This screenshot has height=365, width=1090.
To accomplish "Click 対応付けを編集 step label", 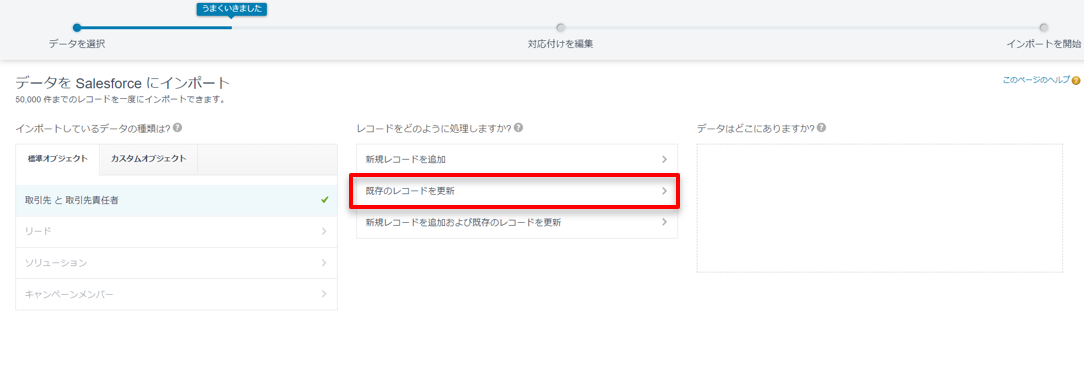I will 560,44.
